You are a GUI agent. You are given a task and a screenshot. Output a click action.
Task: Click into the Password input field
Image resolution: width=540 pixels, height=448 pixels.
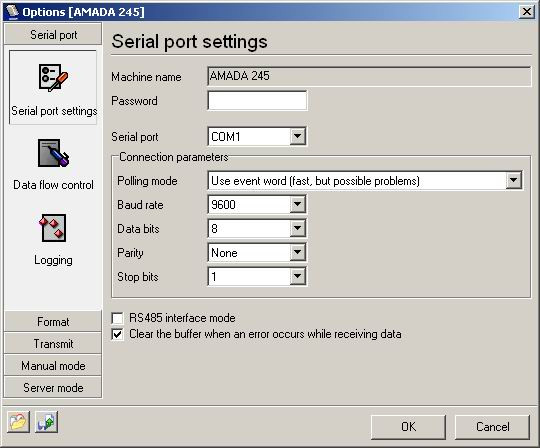click(x=257, y=101)
